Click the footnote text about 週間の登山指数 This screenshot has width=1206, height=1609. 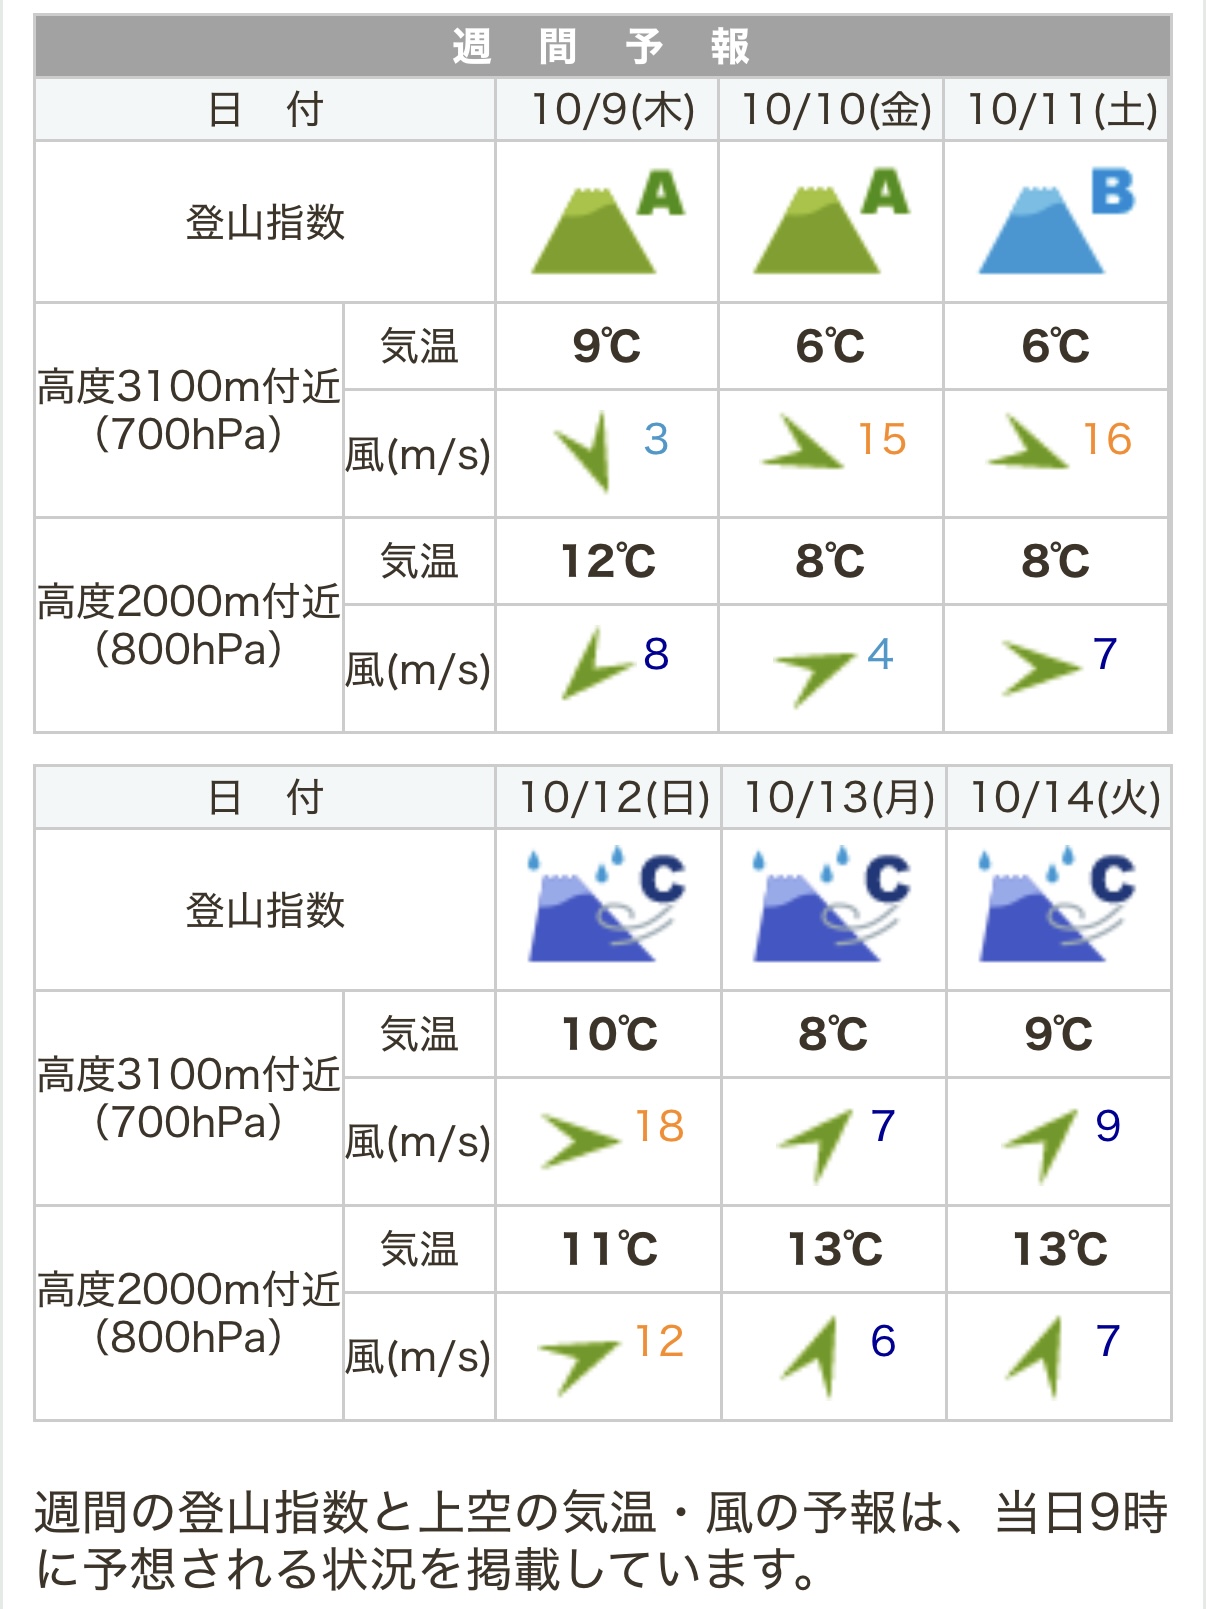(602, 1540)
